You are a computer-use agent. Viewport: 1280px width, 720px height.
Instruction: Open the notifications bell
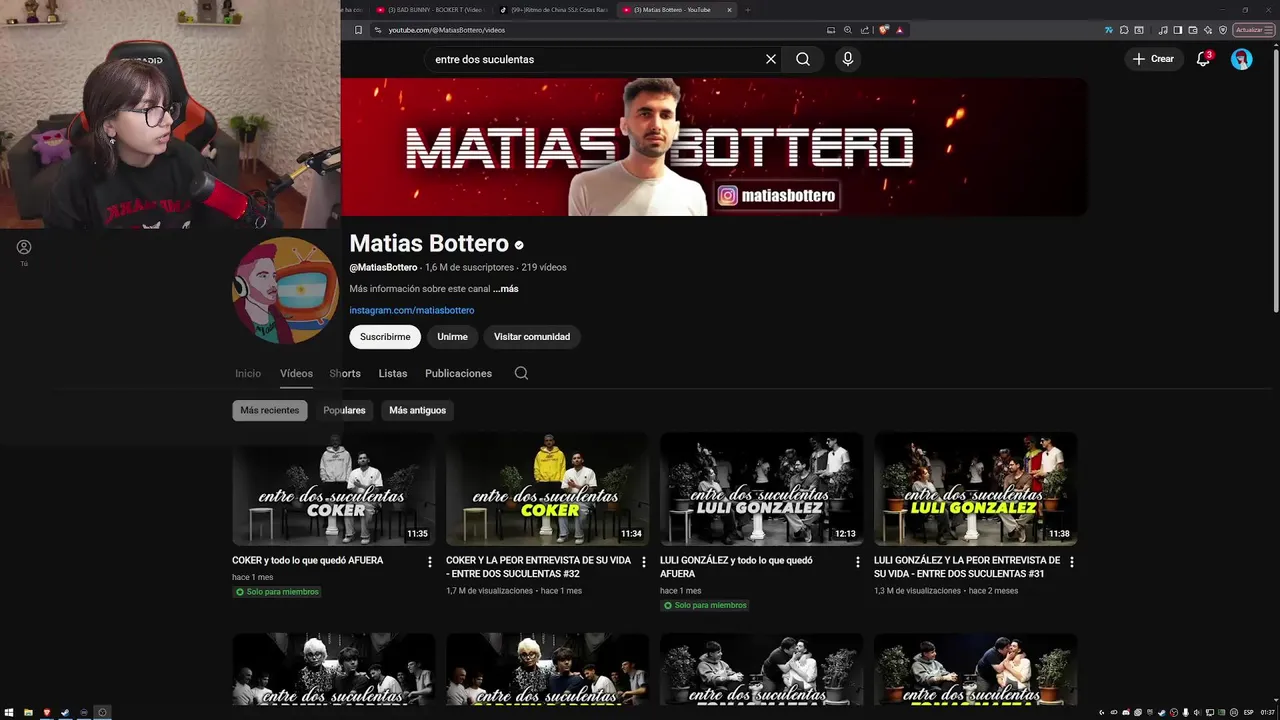point(1204,59)
